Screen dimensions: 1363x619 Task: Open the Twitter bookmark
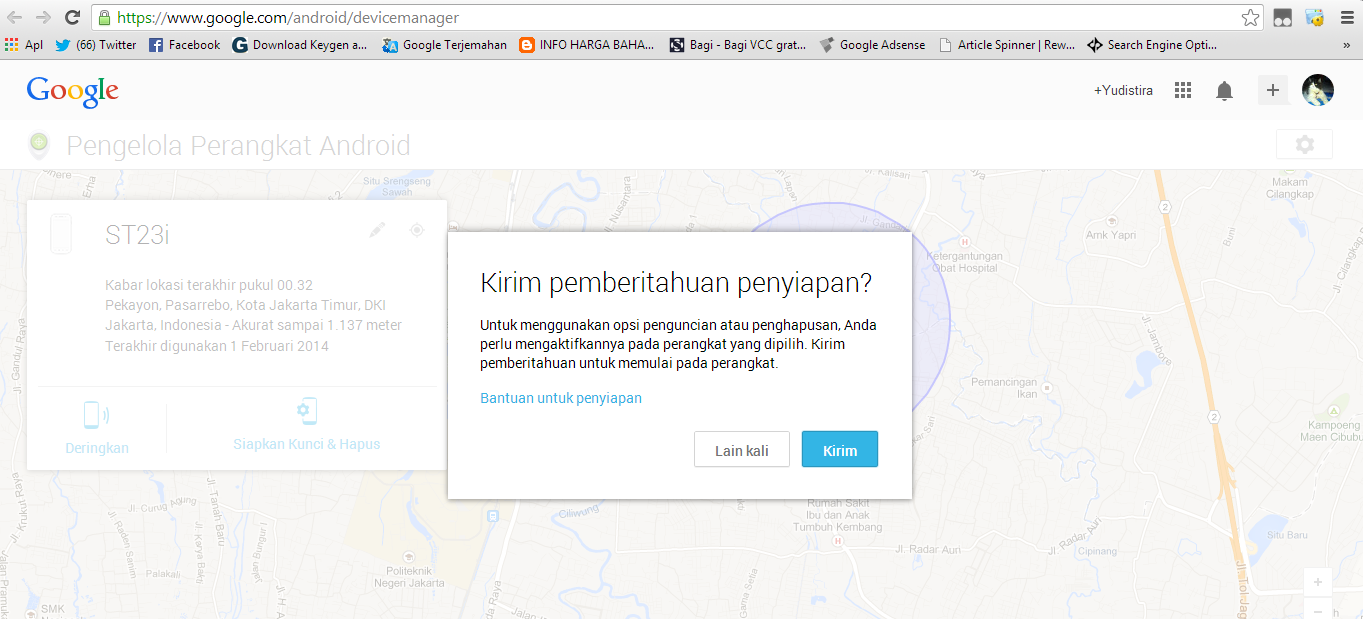96,45
